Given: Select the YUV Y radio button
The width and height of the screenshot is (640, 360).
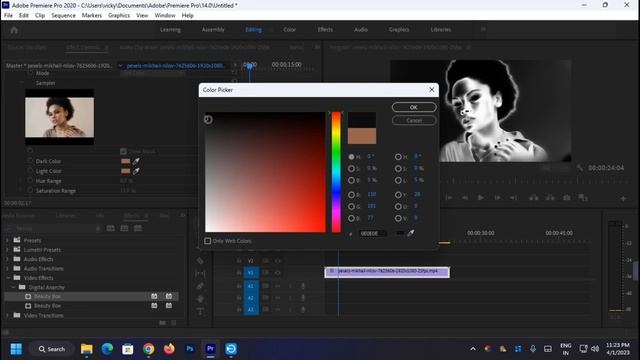Looking at the screenshot, I should click(x=398, y=195).
